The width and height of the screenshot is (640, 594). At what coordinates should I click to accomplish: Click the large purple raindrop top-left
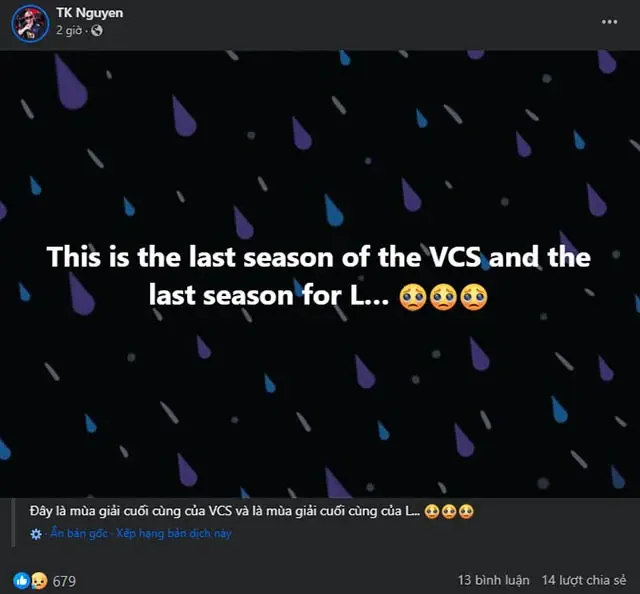70,83
